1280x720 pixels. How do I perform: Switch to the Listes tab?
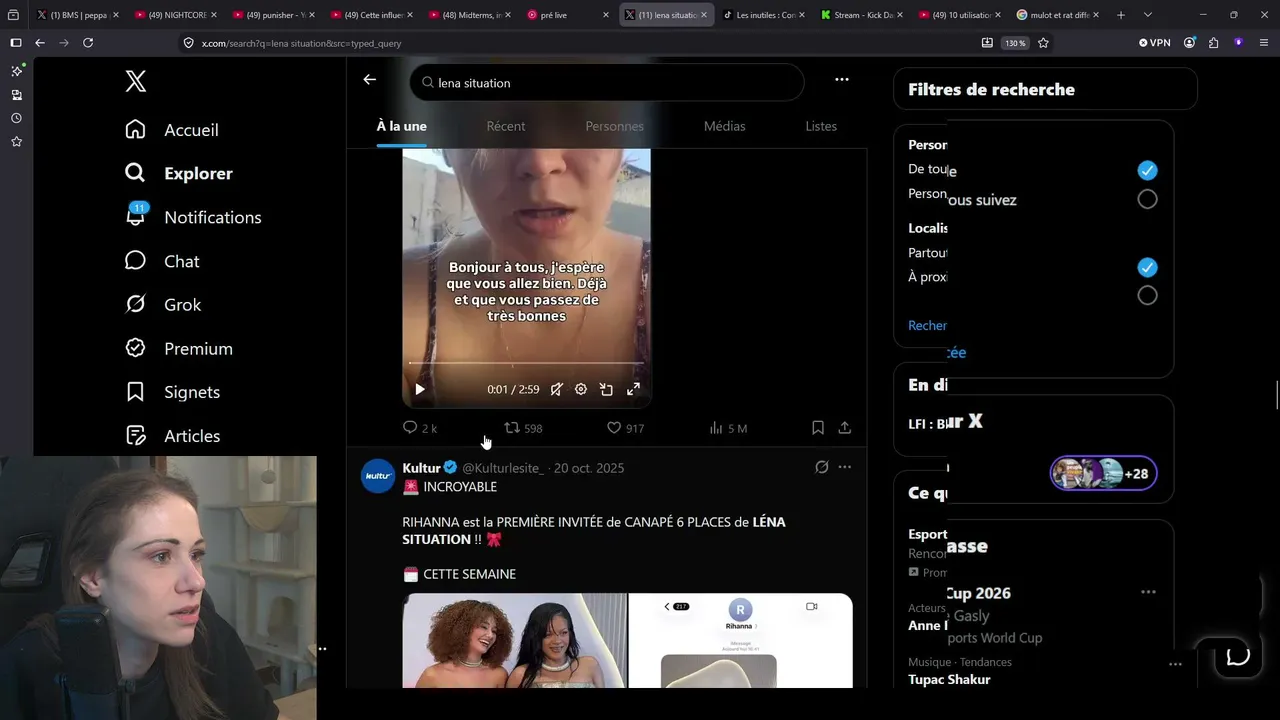coord(821,126)
